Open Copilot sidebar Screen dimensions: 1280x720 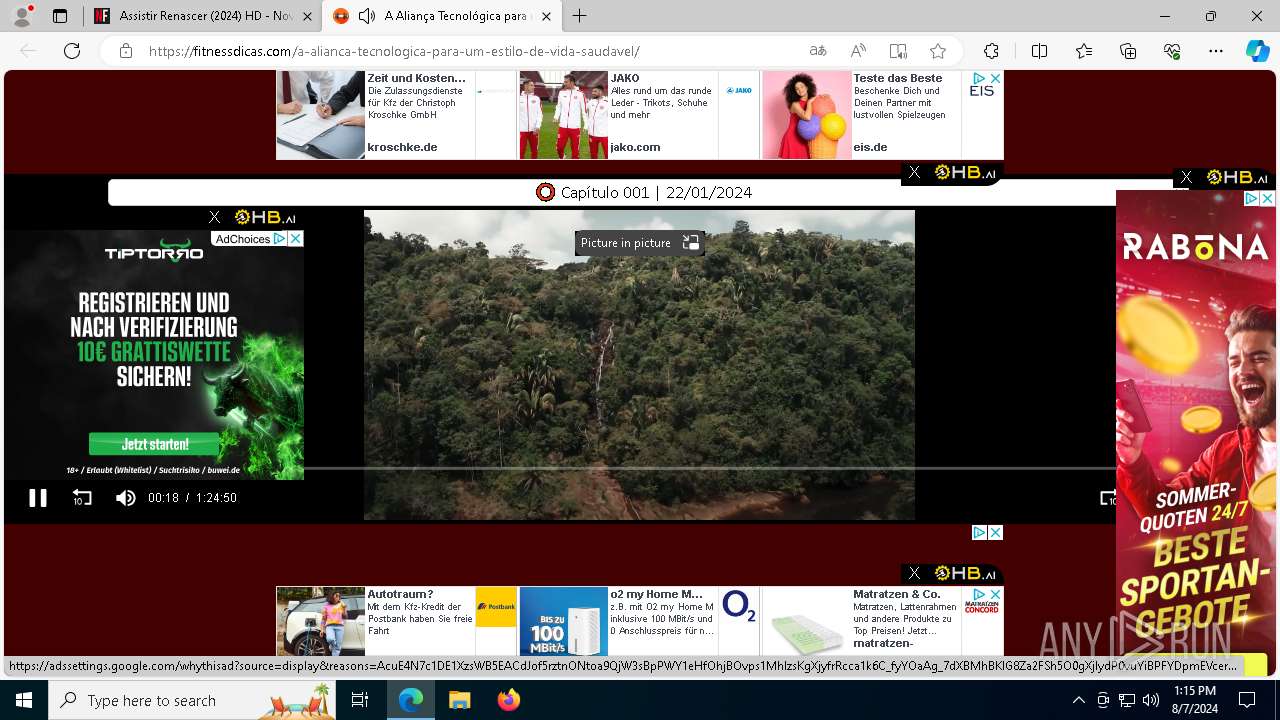click(x=1257, y=51)
